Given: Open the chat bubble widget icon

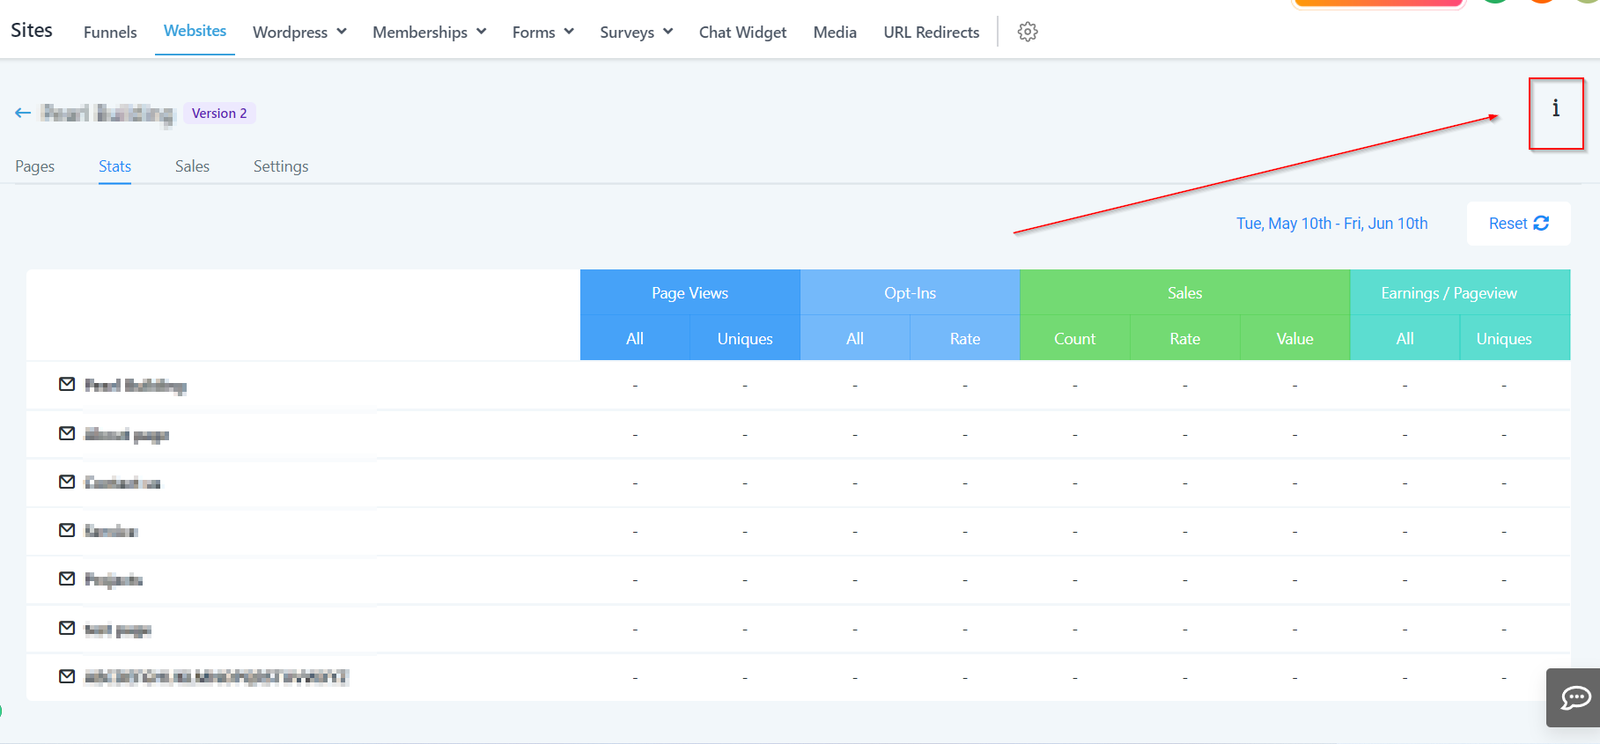Looking at the screenshot, I should pos(1575,697).
